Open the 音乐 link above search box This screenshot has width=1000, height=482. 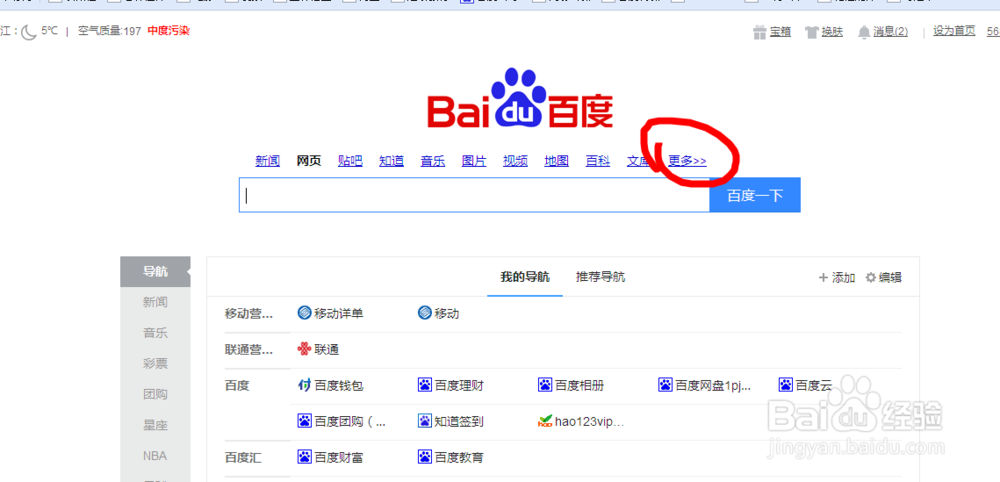tap(432, 161)
